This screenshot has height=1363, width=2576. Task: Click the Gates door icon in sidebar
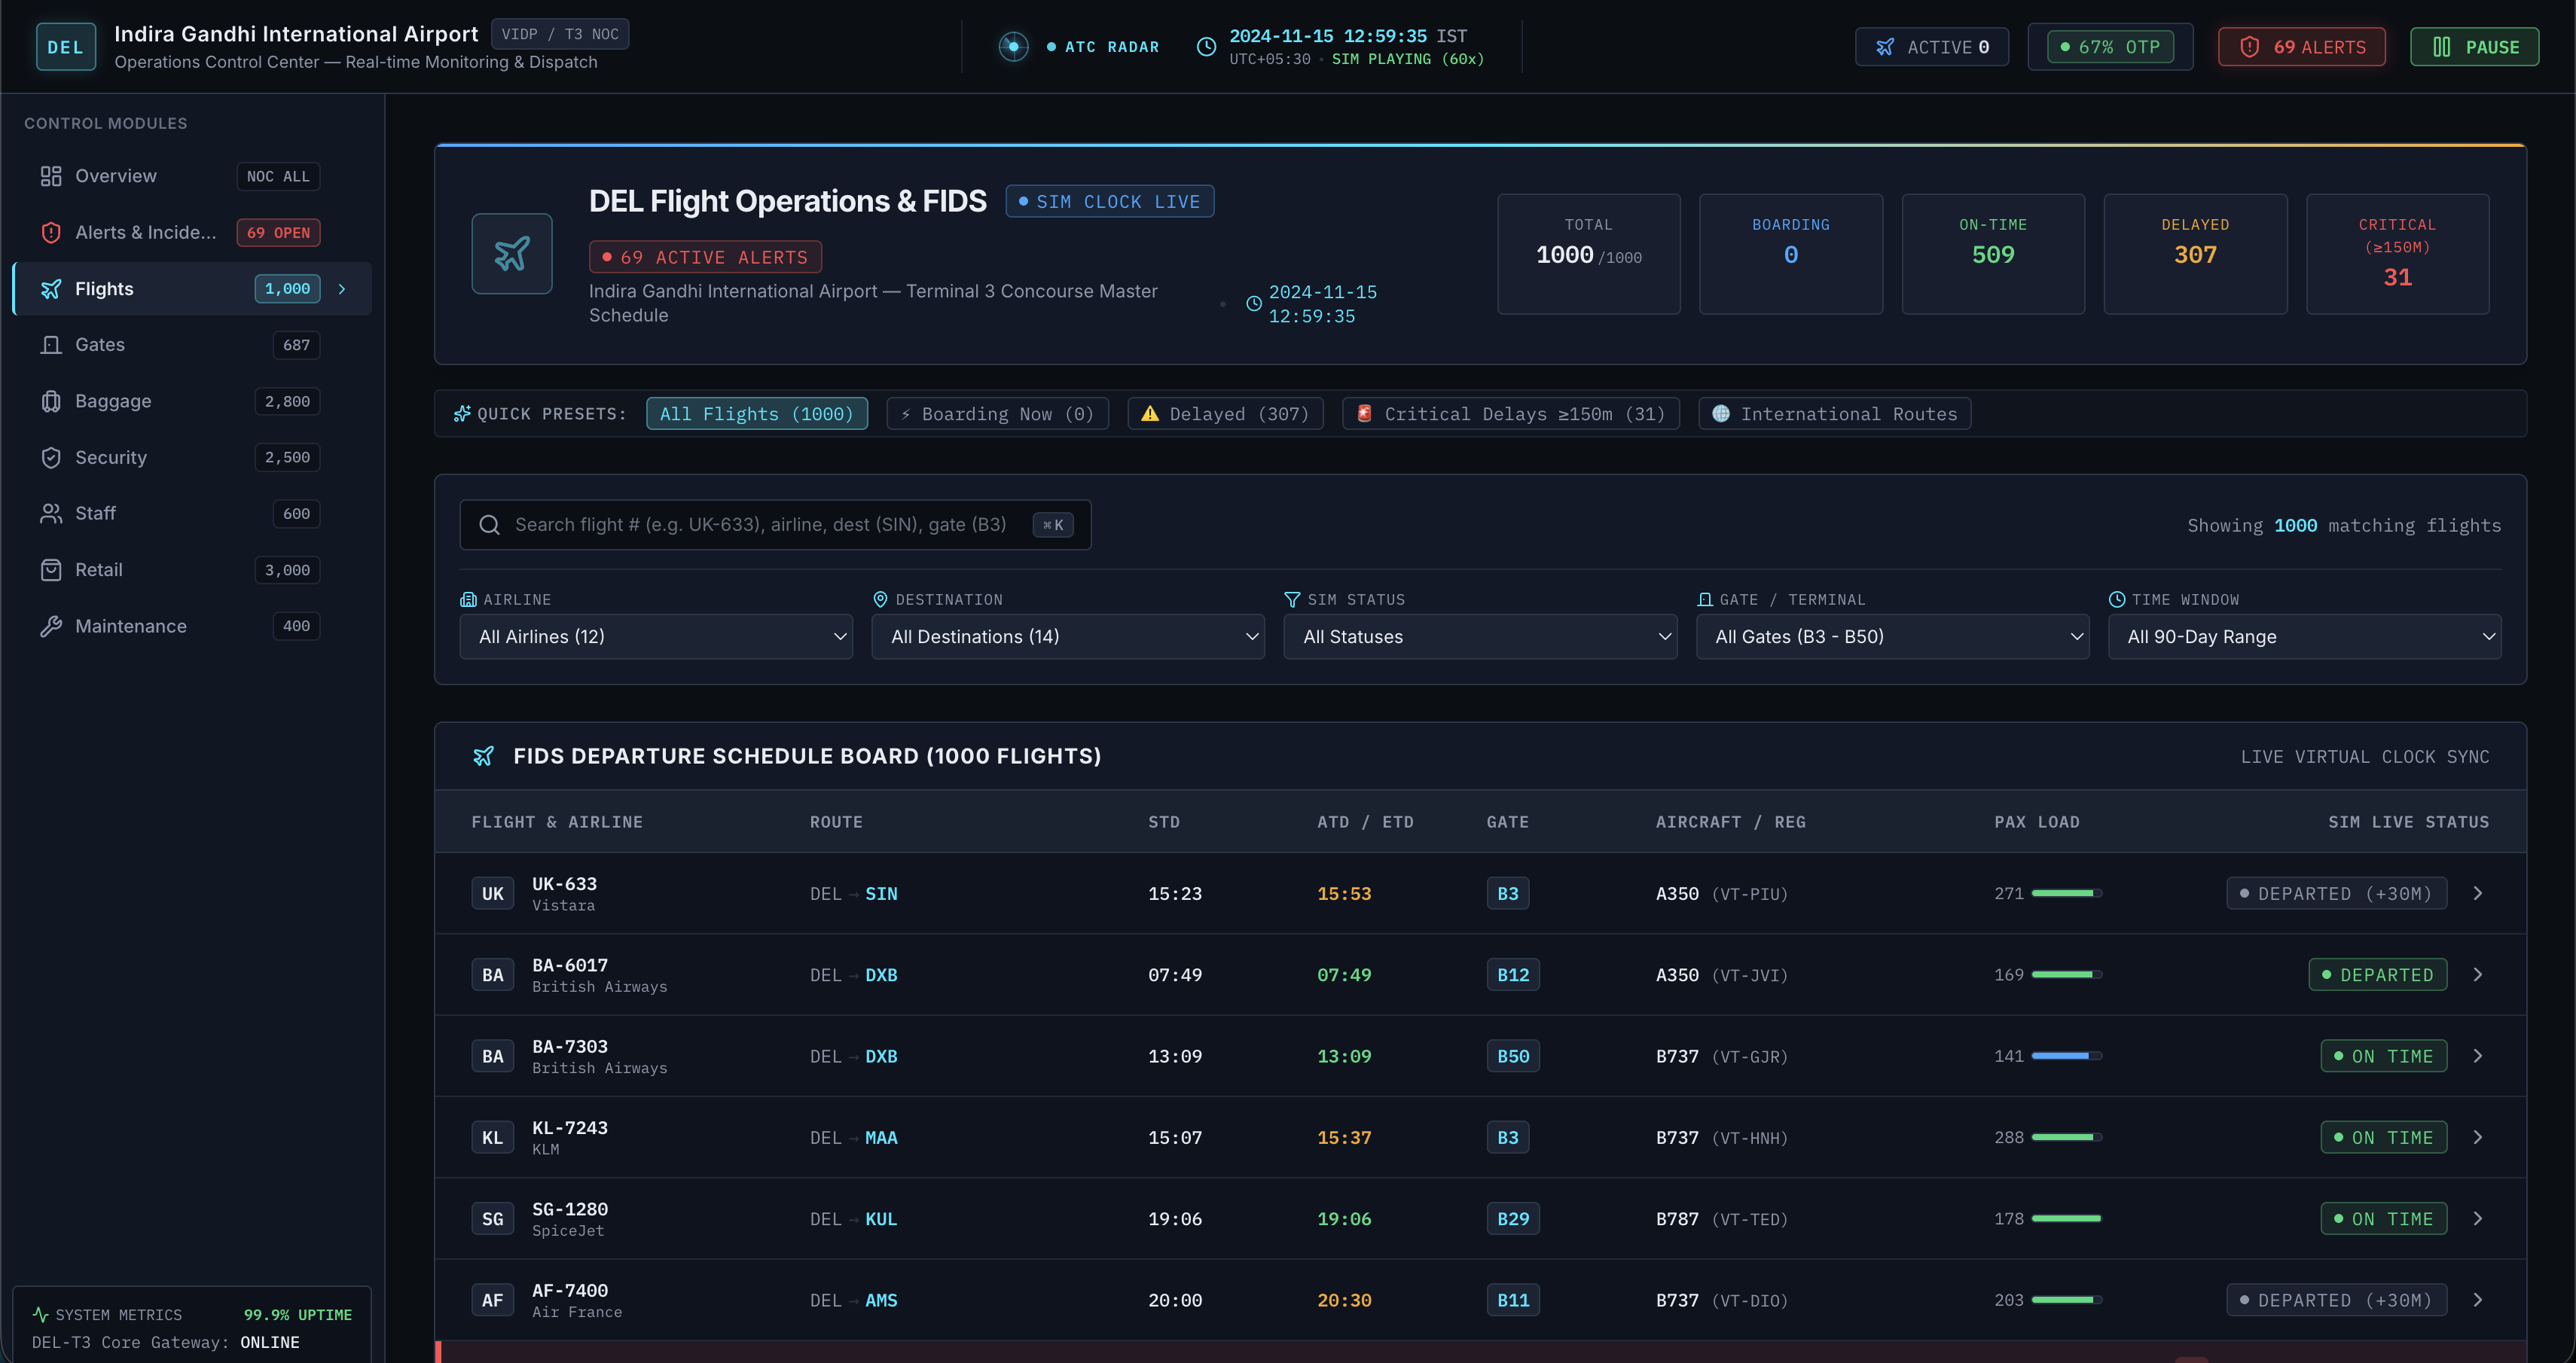[51, 345]
